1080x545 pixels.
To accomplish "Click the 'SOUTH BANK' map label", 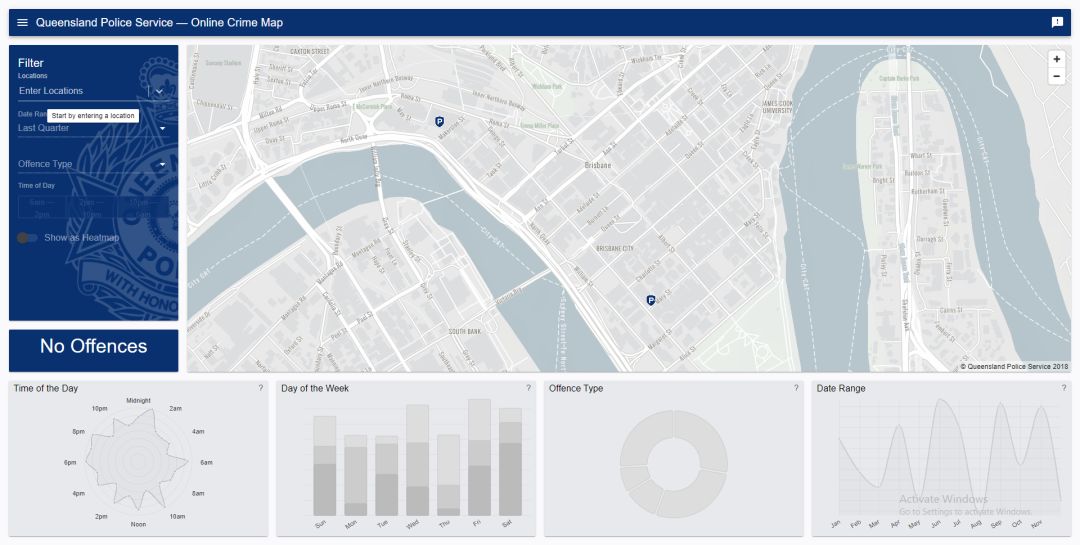I will tap(465, 331).
